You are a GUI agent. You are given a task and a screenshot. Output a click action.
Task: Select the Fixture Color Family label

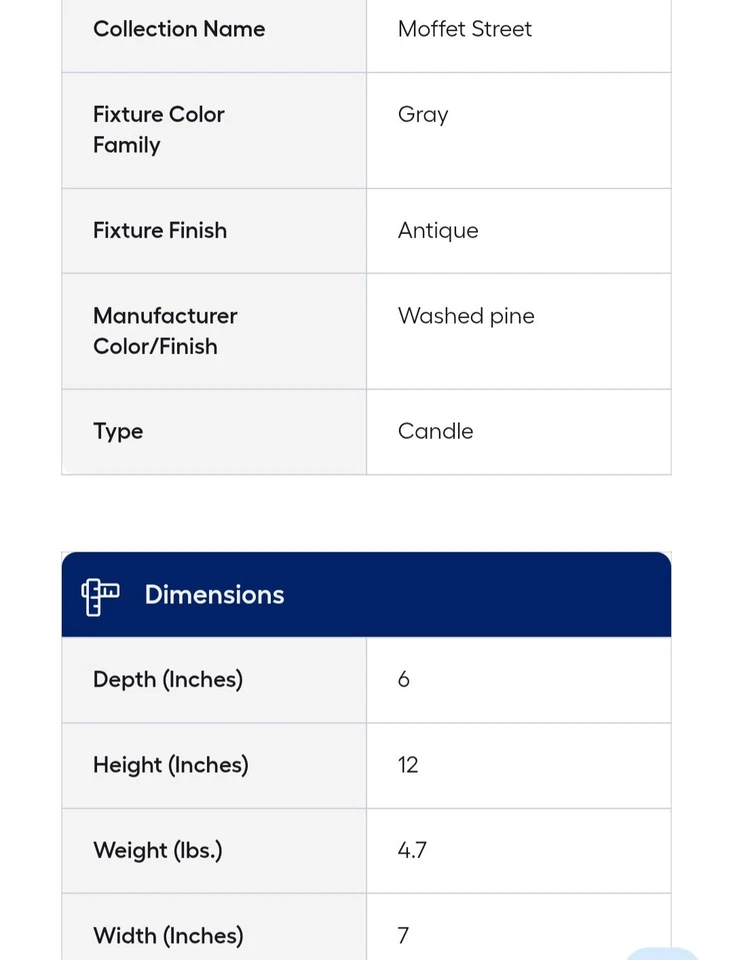(x=158, y=130)
